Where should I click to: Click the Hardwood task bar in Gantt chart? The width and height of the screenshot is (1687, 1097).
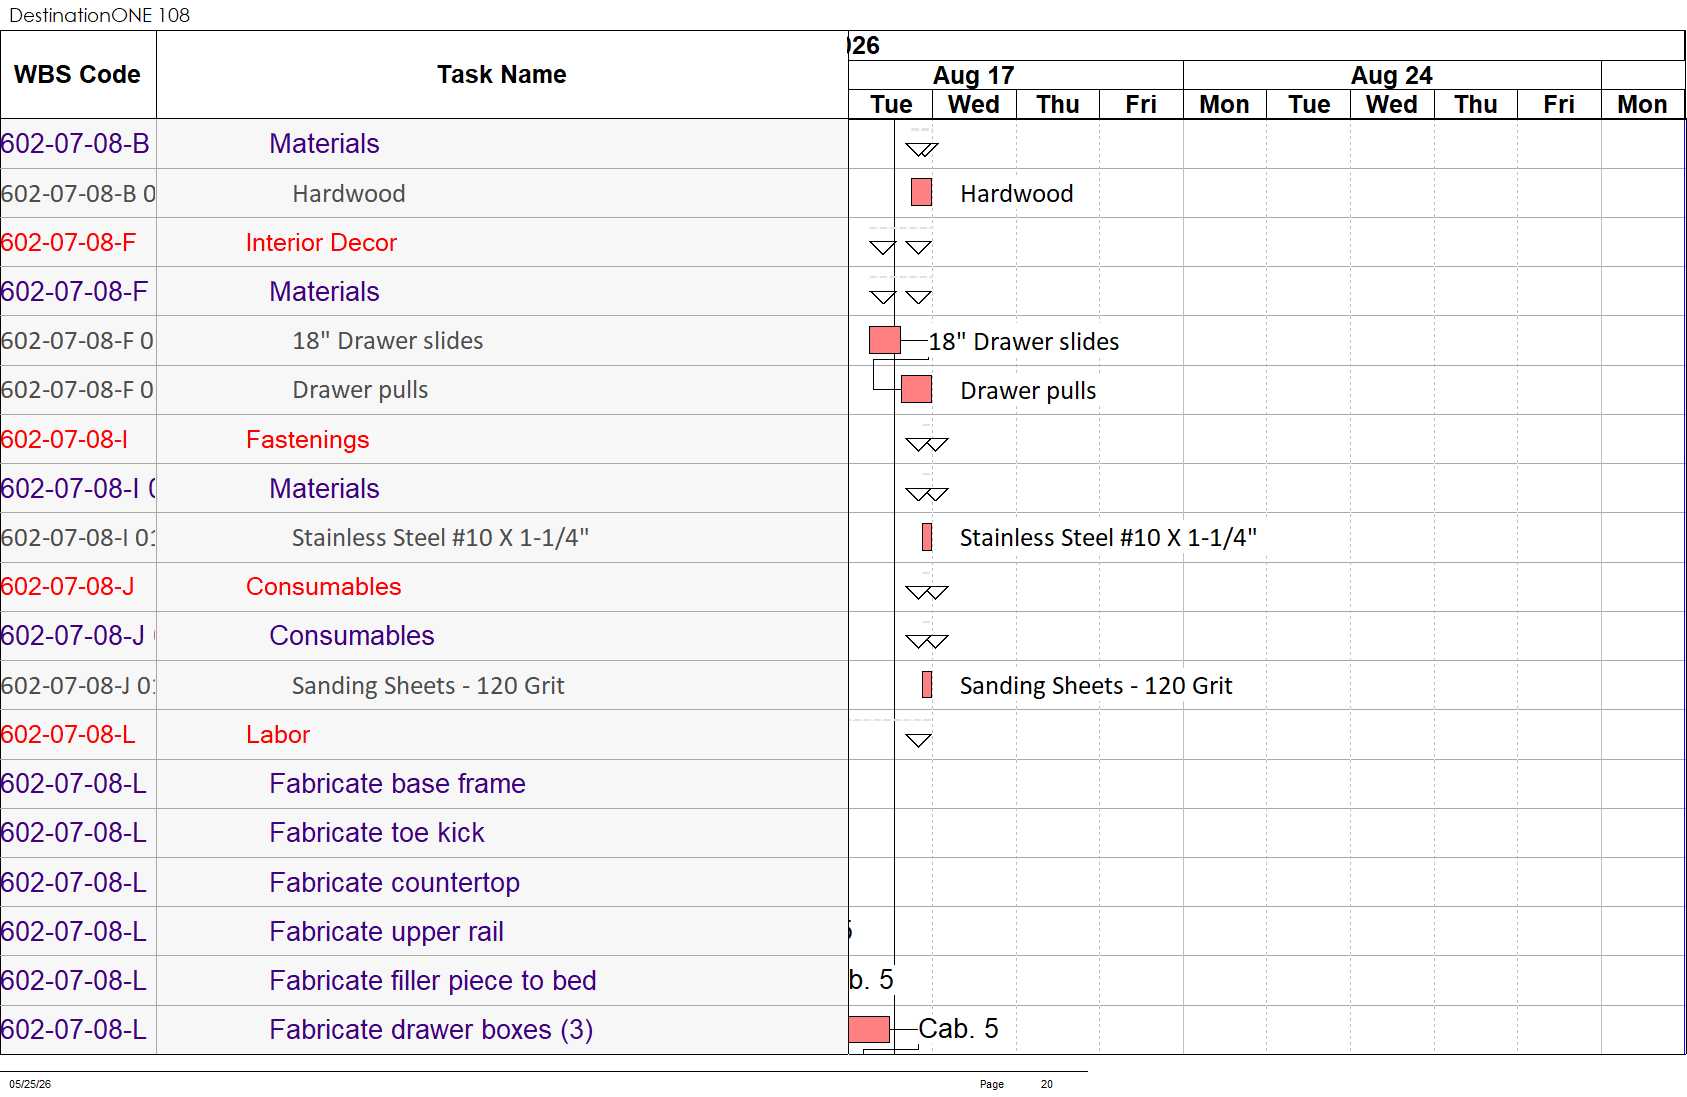point(921,192)
